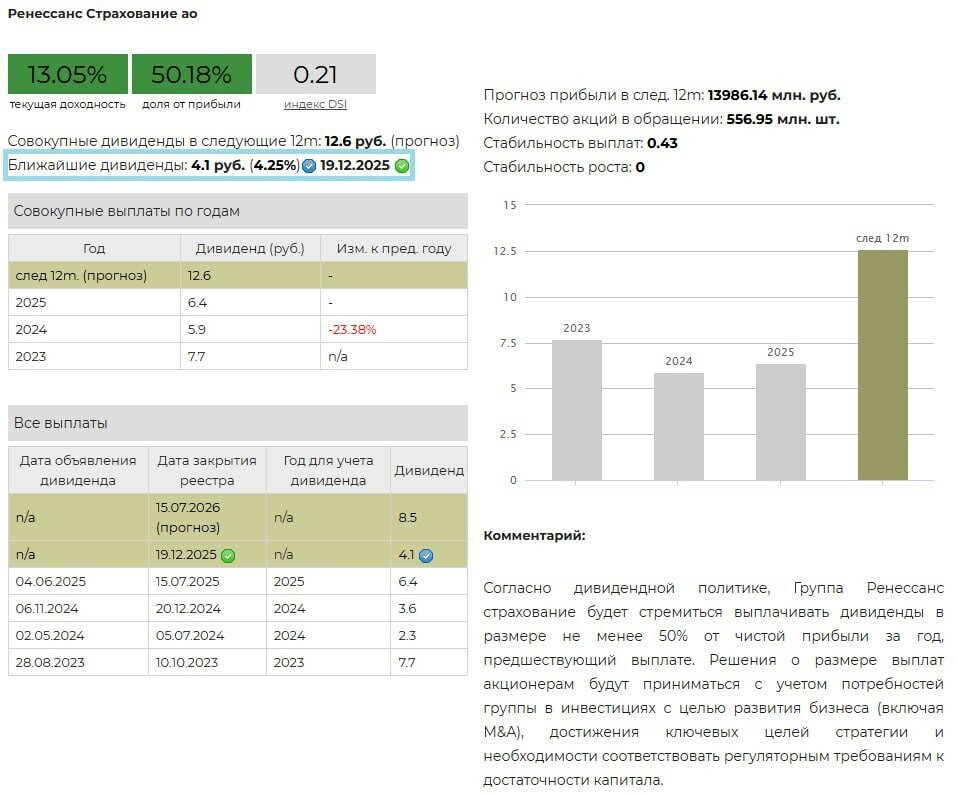Collapse the Совокупные выплаты по годам section header
Image resolution: width=957 pixels, height=796 pixels.
coord(237,211)
